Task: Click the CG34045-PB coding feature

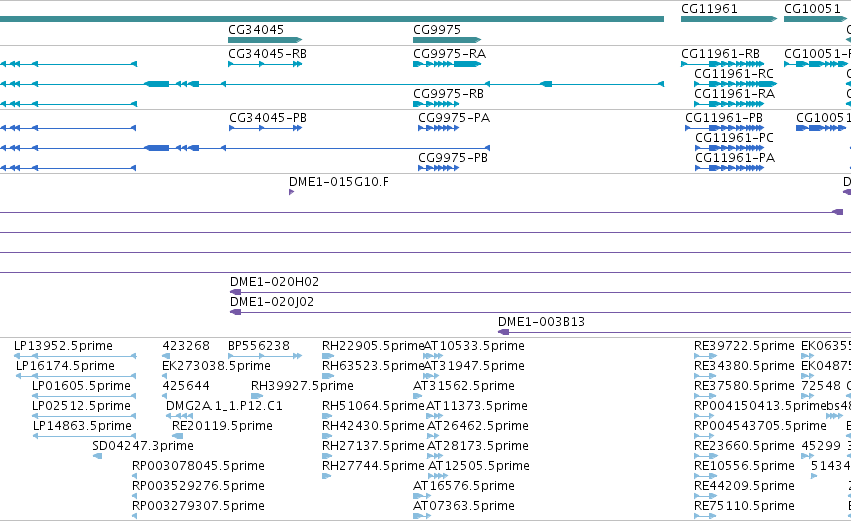Action: click(x=265, y=128)
